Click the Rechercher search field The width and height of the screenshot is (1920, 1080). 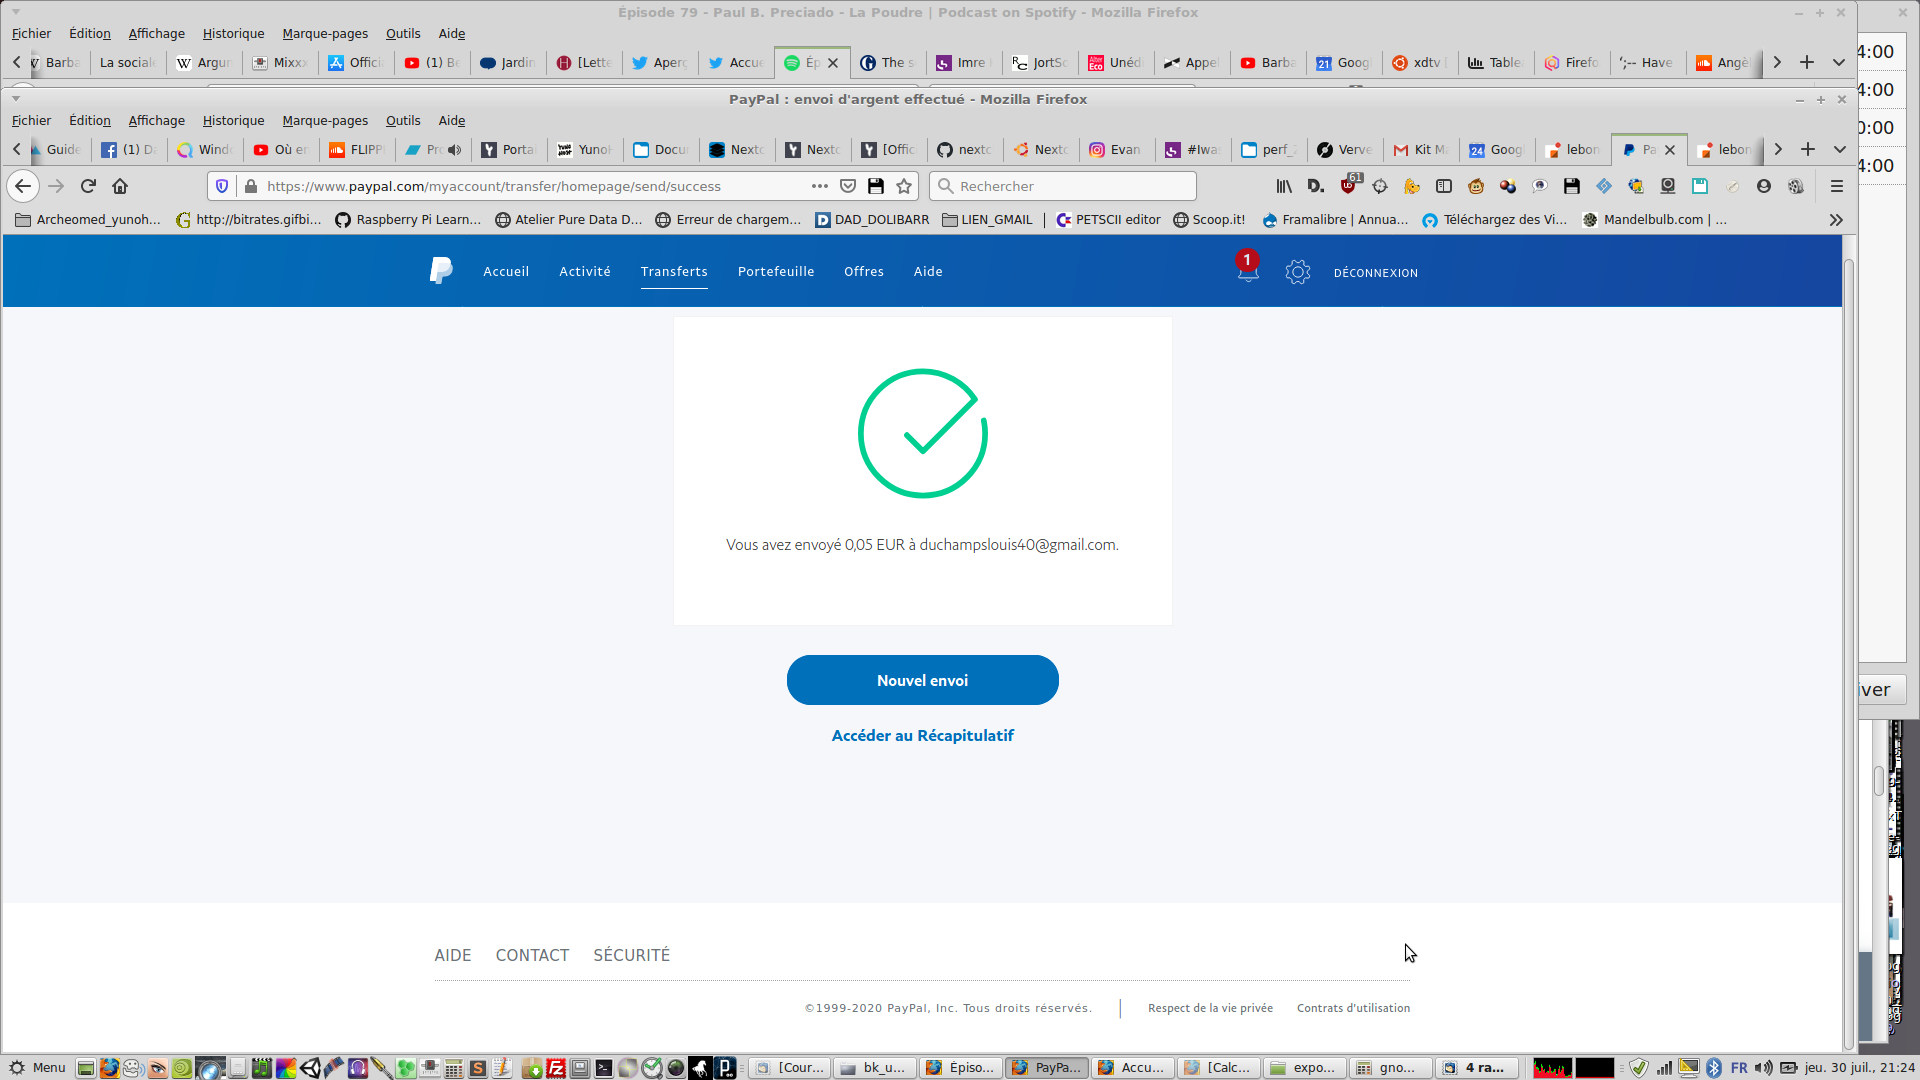coord(1070,186)
